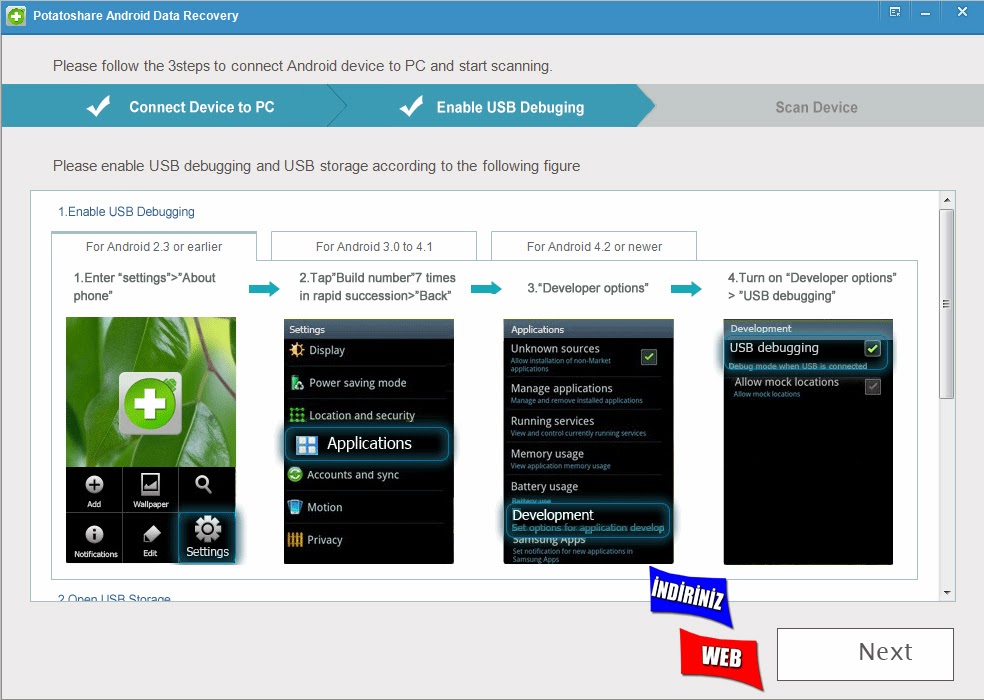The image size is (984, 700).
Task: Click the search magnifier icon in phone image
Action: click(x=203, y=484)
